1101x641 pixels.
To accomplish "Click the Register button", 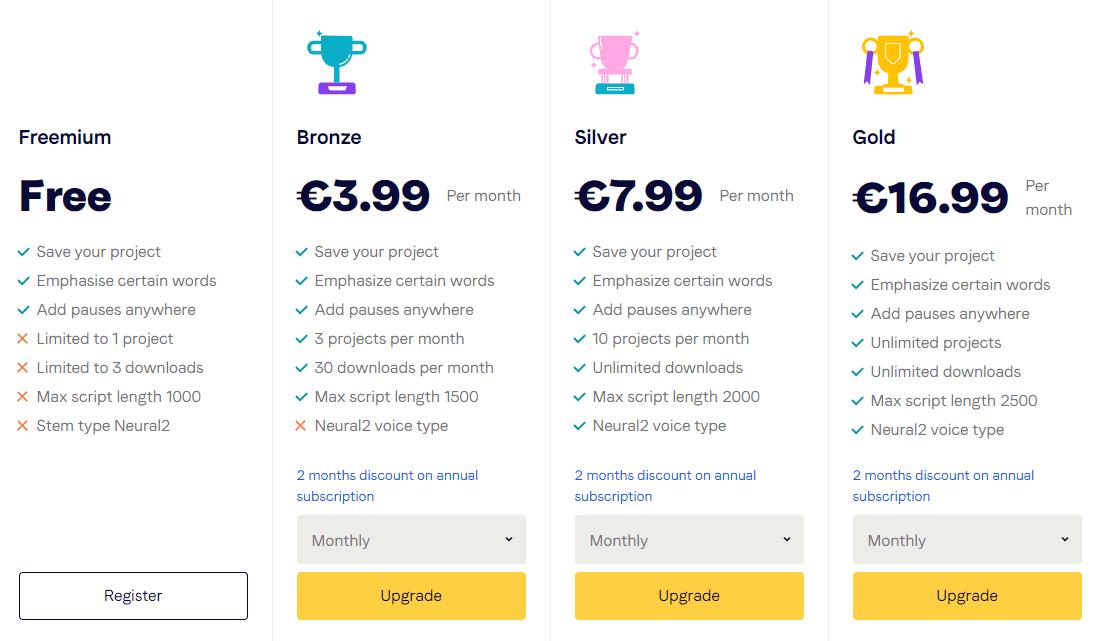I will click(133, 595).
